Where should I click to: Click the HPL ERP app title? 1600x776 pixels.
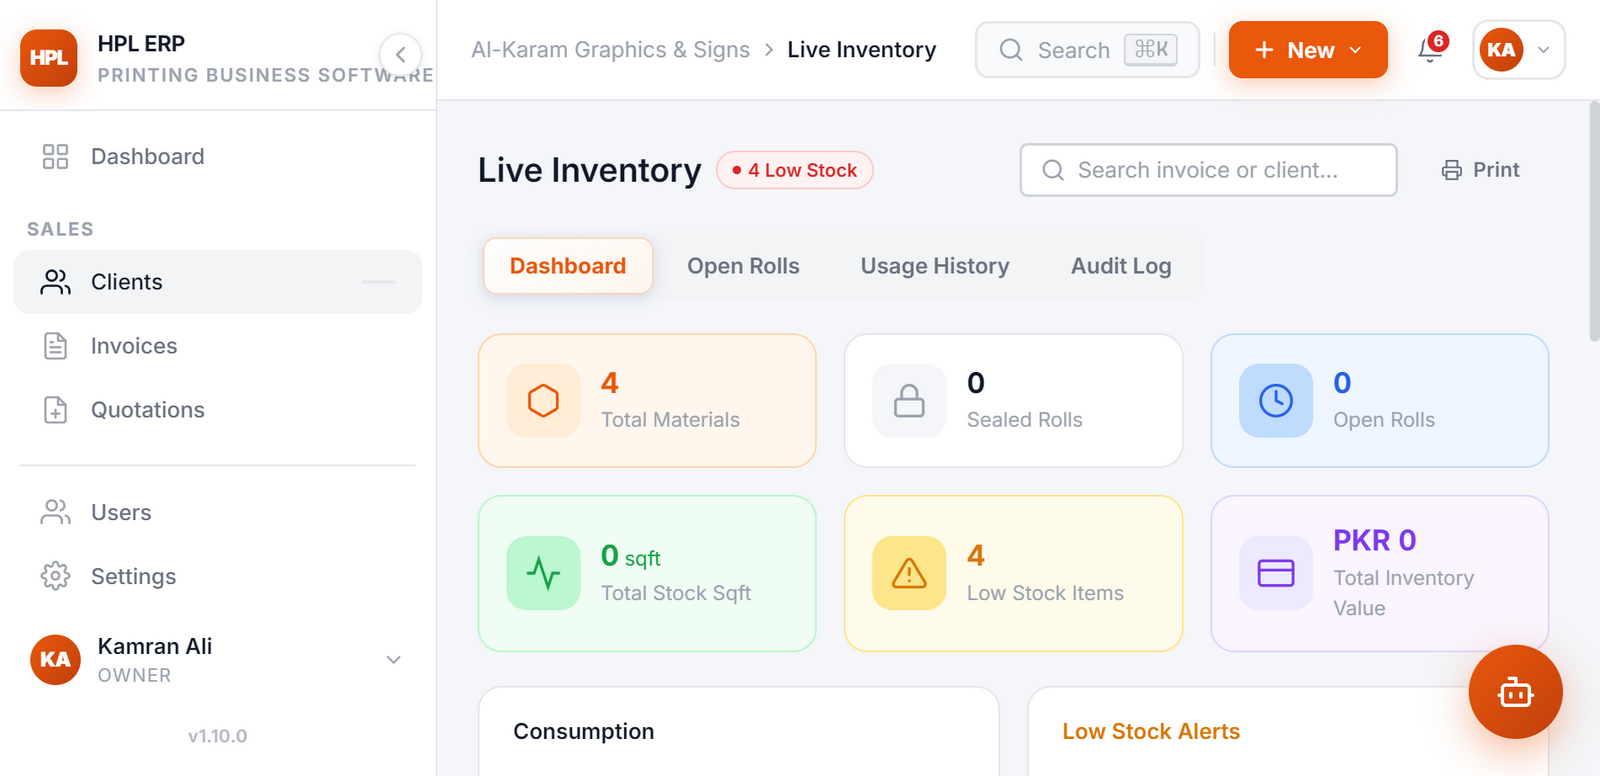pos(141,44)
